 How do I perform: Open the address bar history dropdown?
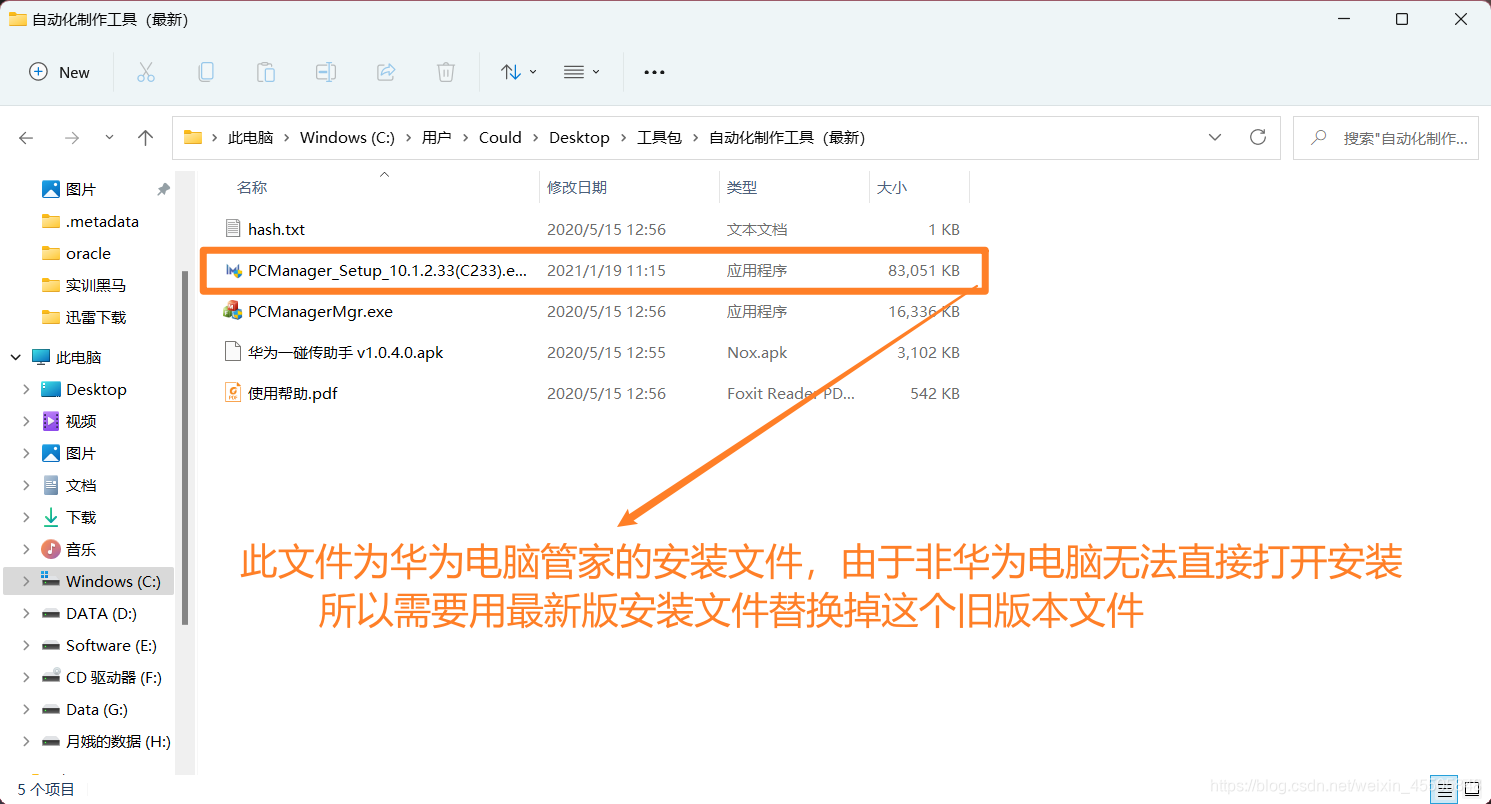pyautogui.click(x=1215, y=138)
